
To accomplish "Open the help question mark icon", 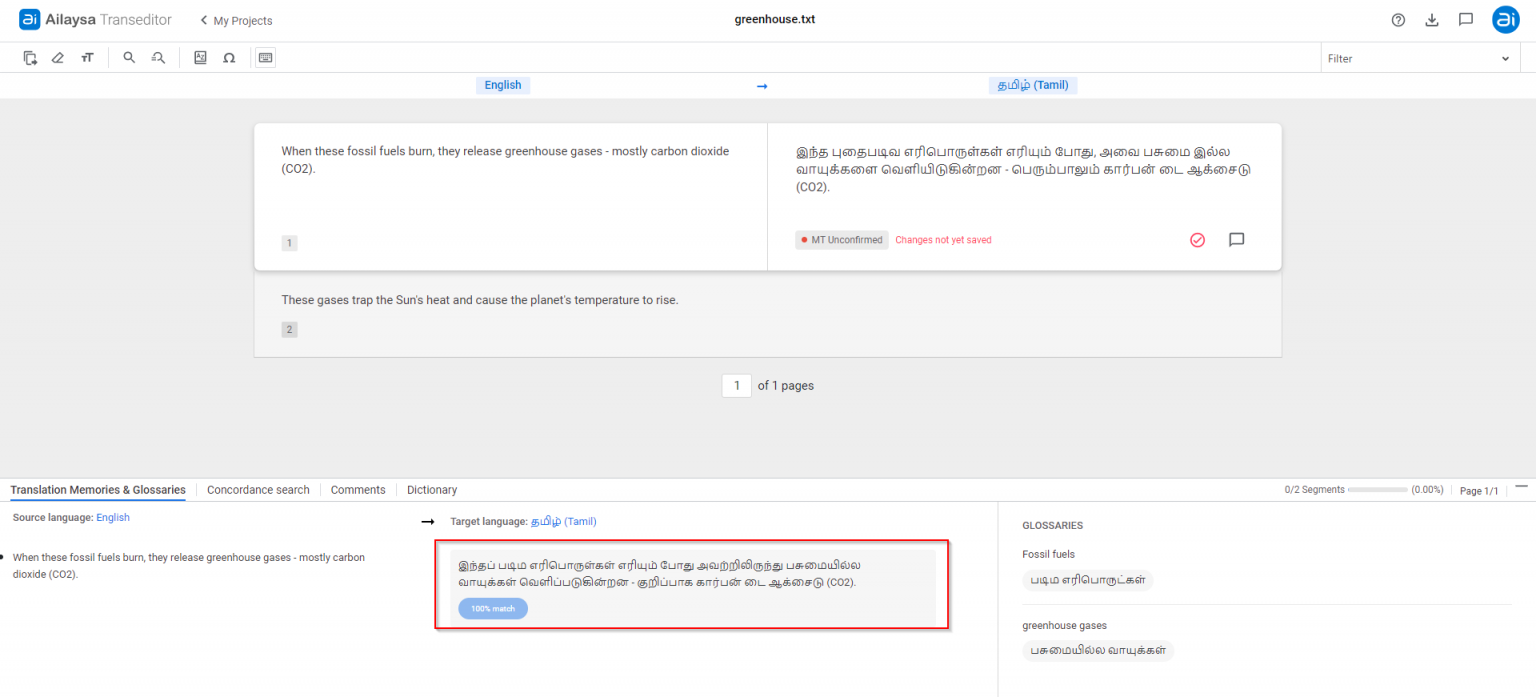I will (1397, 19).
